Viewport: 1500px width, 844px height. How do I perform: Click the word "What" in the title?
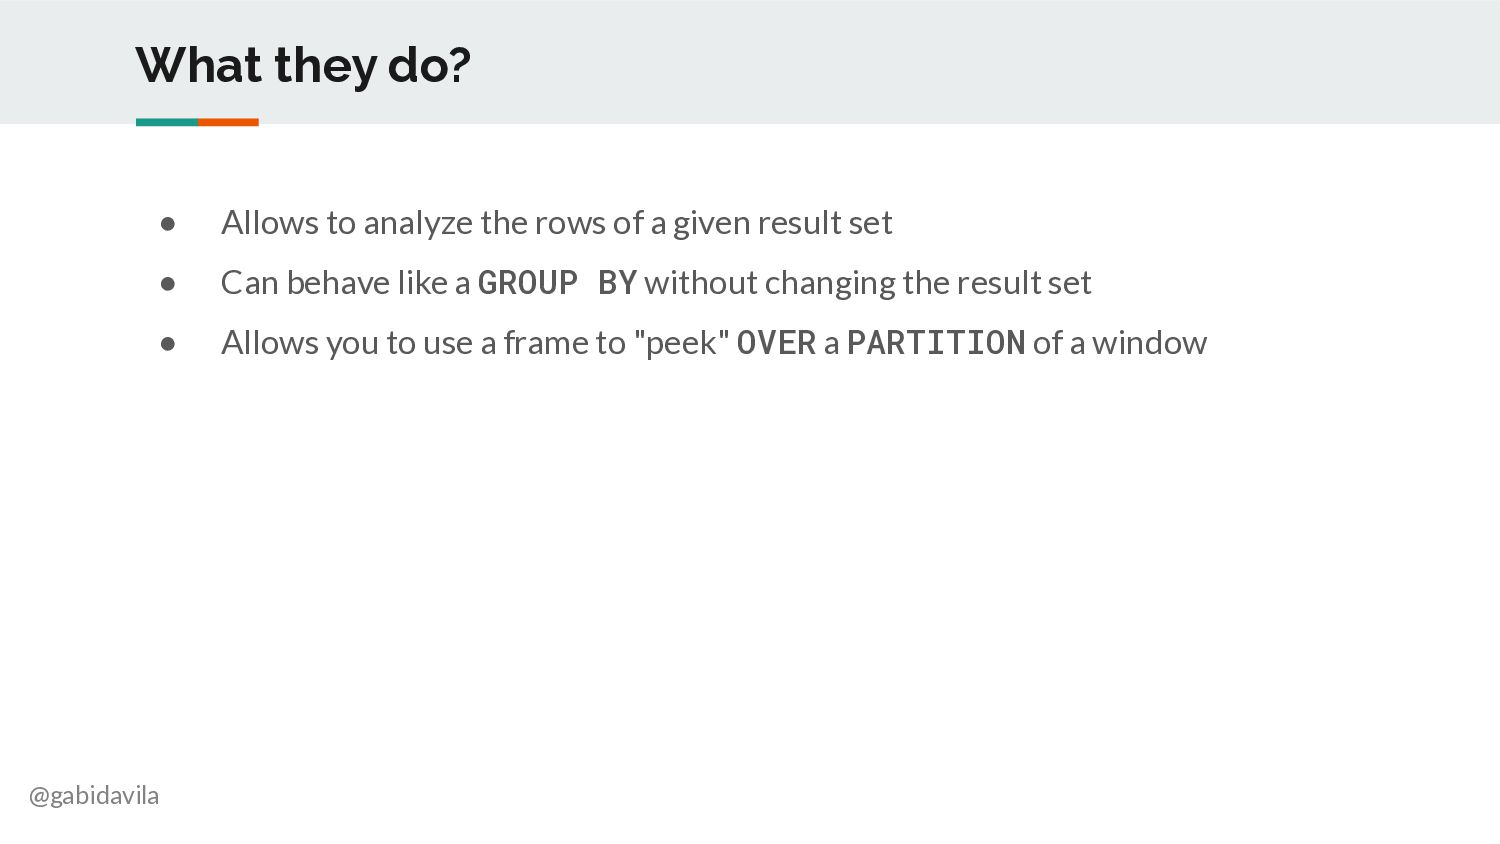[199, 66]
